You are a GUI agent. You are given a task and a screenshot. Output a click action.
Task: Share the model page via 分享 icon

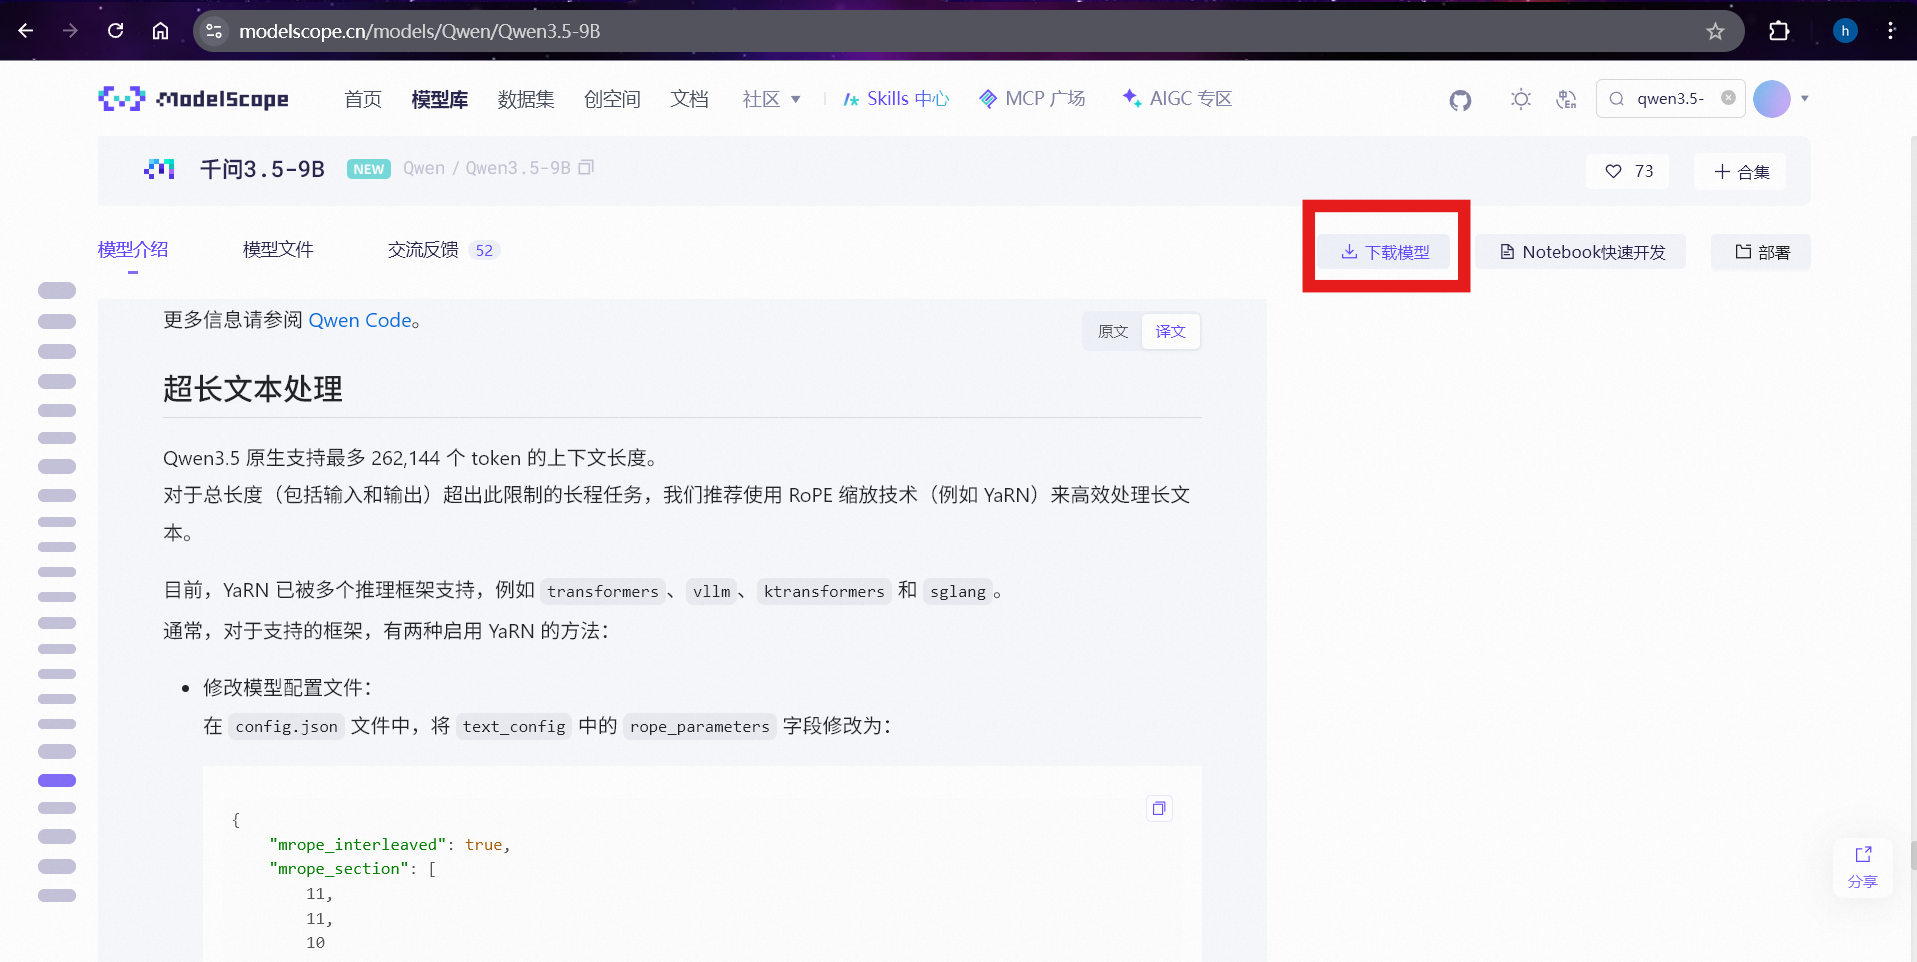point(1862,867)
